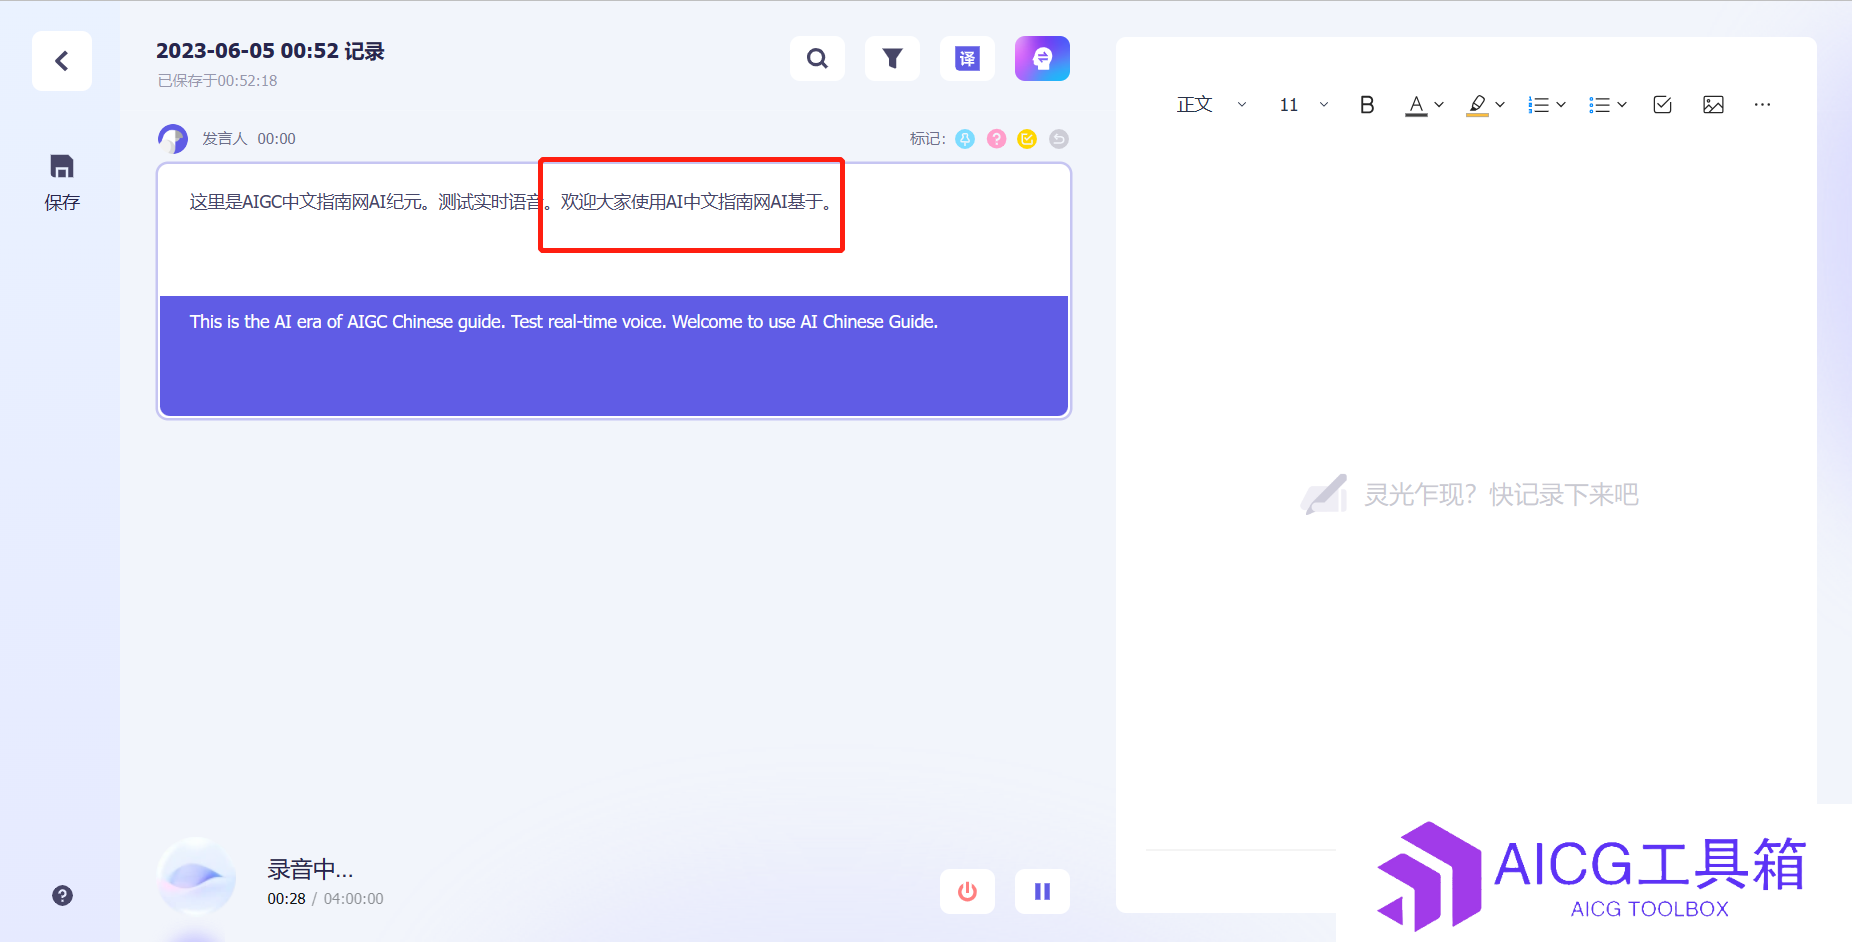The height and width of the screenshot is (942, 1852).
Task: Click the font color A icon
Action: pyautogui.click(x=1416, y=104)
